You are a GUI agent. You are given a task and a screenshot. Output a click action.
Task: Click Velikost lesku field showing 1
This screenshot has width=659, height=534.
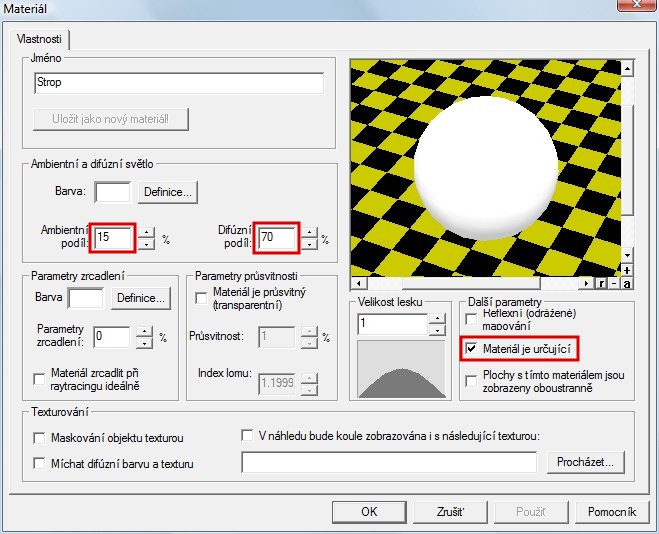coord(393,324)
